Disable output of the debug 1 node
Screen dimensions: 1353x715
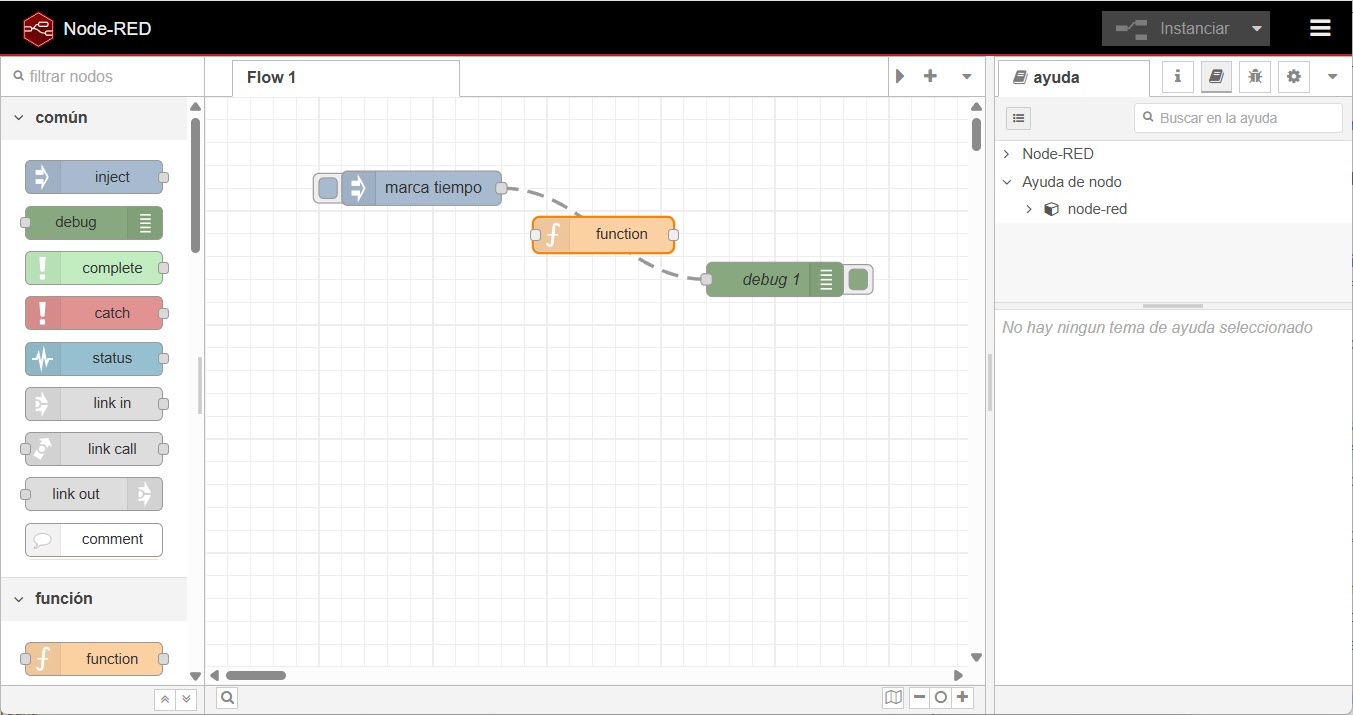click(858, 279)
